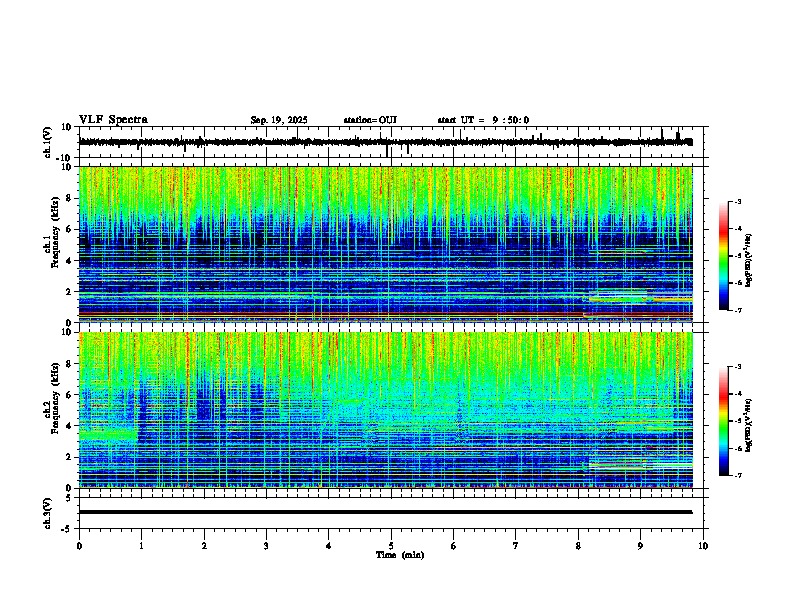The width and height of the screenshot is (792, 612).
Task: Click time axis tick label '0'
Action: point(79,546)
